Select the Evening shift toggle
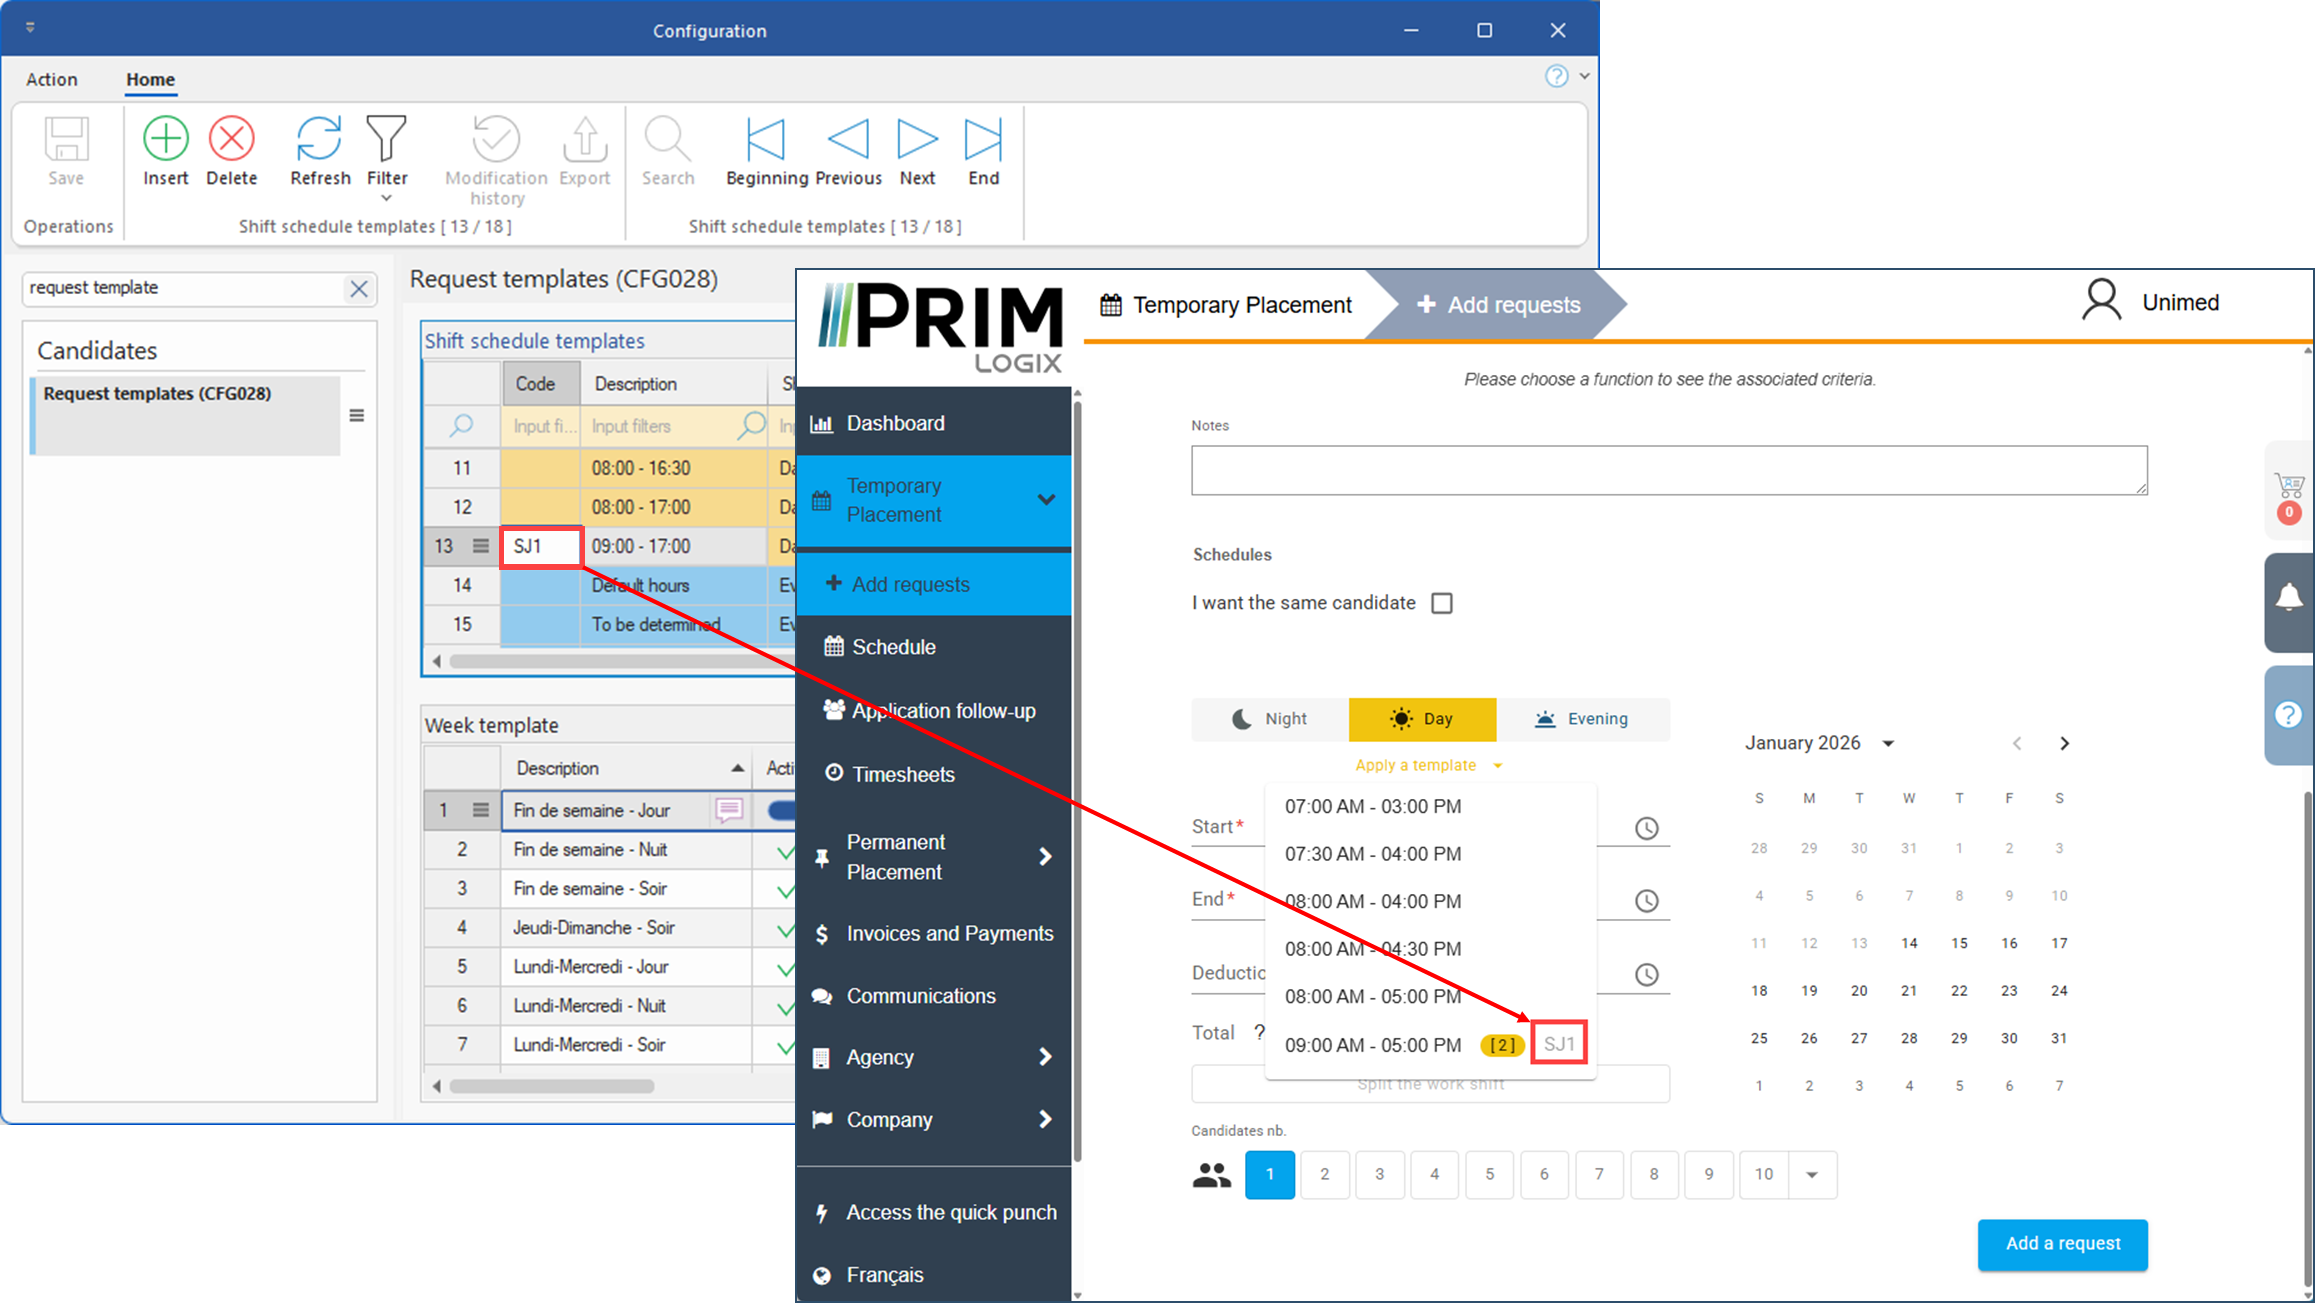The height and width of the screenshot is (1304, 2316). [x=1581, y=719]
